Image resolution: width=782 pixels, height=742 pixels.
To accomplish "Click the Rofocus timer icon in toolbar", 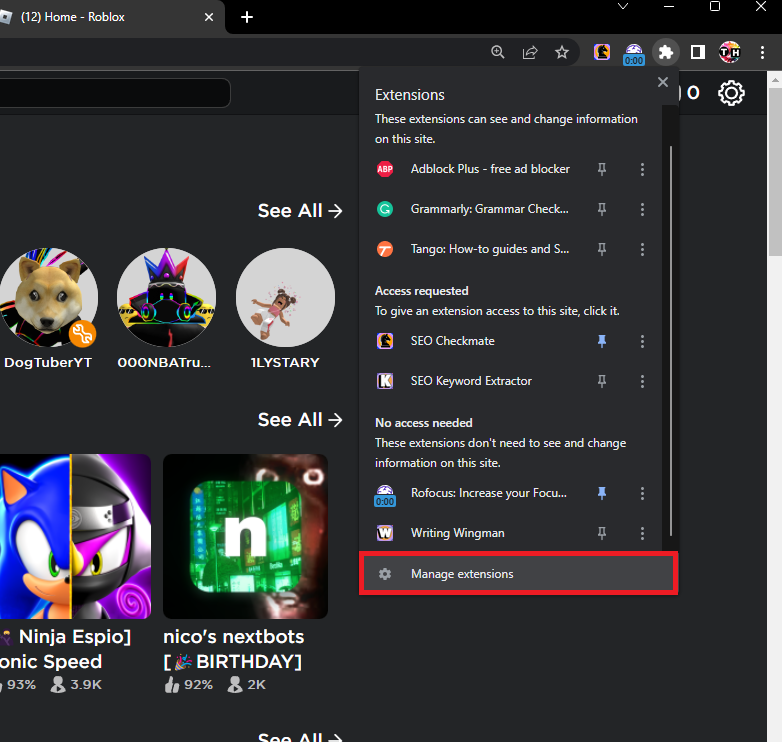I will (633, 53).
